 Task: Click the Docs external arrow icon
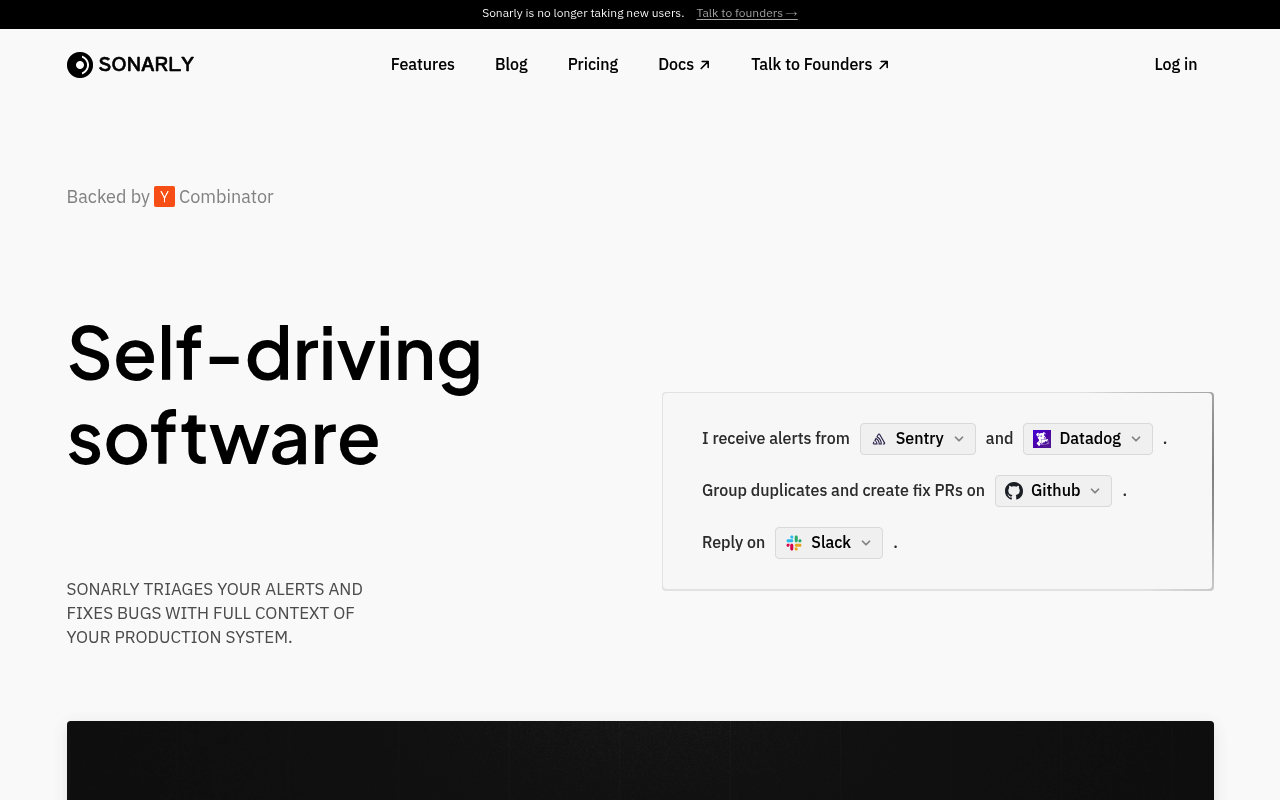coord(705,65)
